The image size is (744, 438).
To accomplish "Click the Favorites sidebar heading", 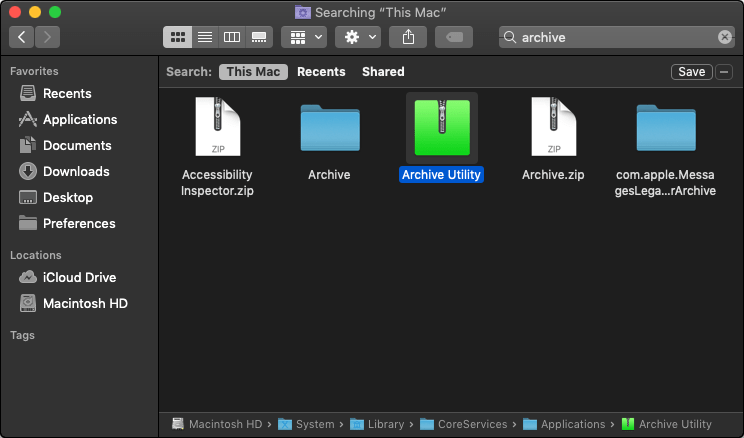I will click(34, 71).
